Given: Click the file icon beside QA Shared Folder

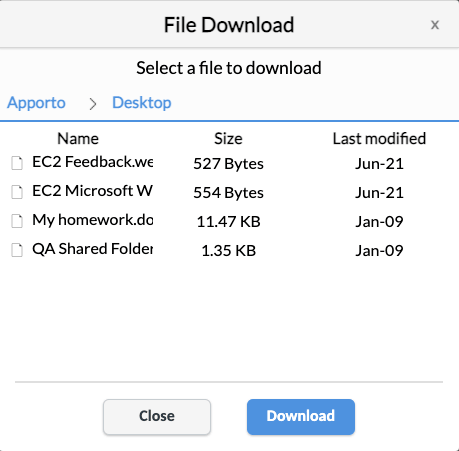Looking at the screenshot, I should [17, 250].
